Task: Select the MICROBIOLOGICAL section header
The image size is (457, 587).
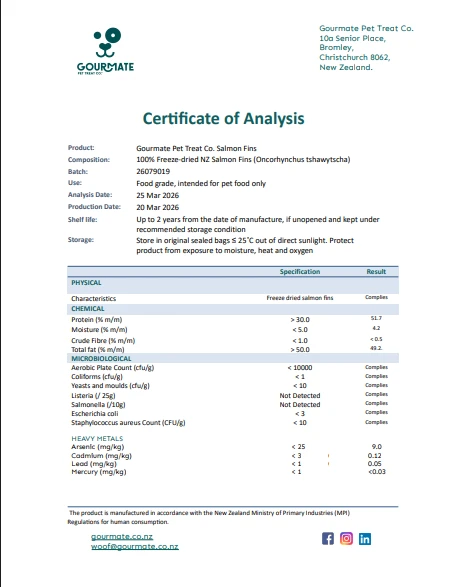Action: point(101,359)
